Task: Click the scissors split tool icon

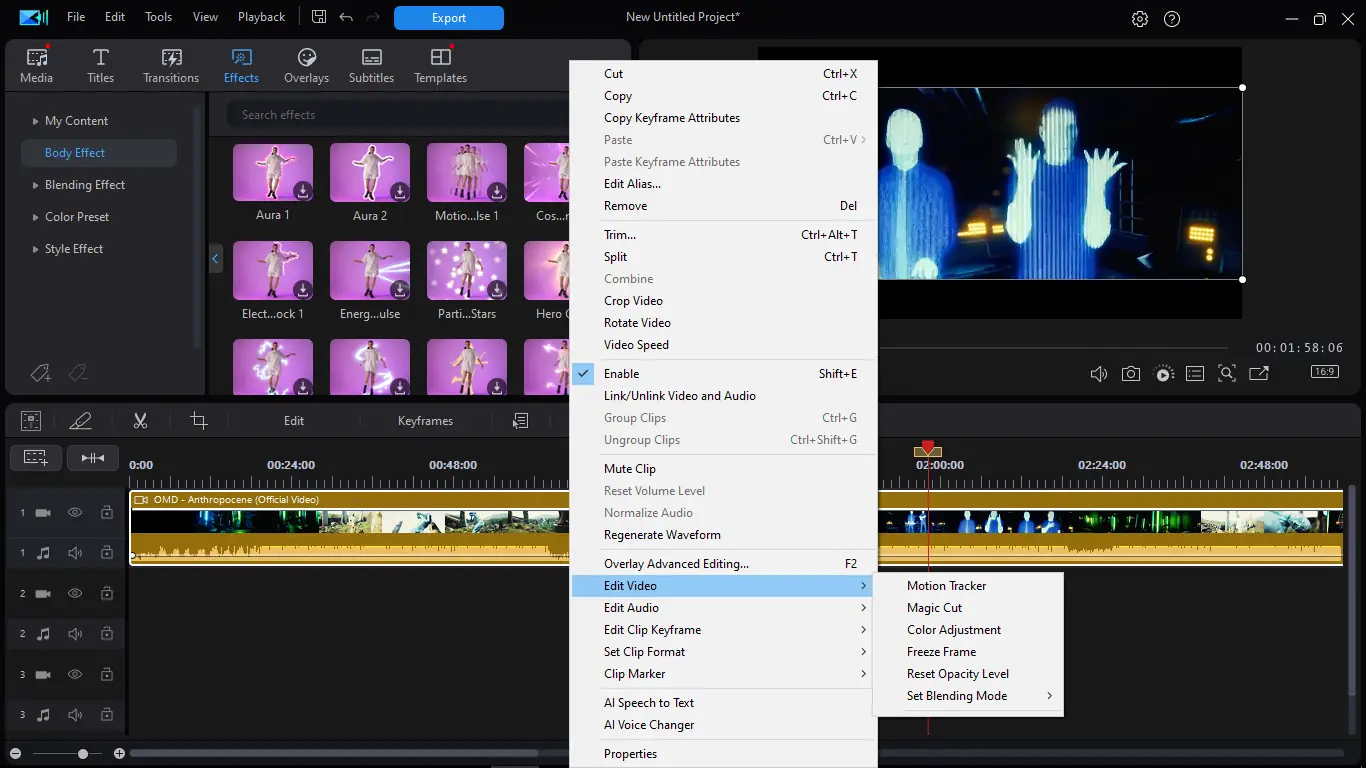Action: 140,421
